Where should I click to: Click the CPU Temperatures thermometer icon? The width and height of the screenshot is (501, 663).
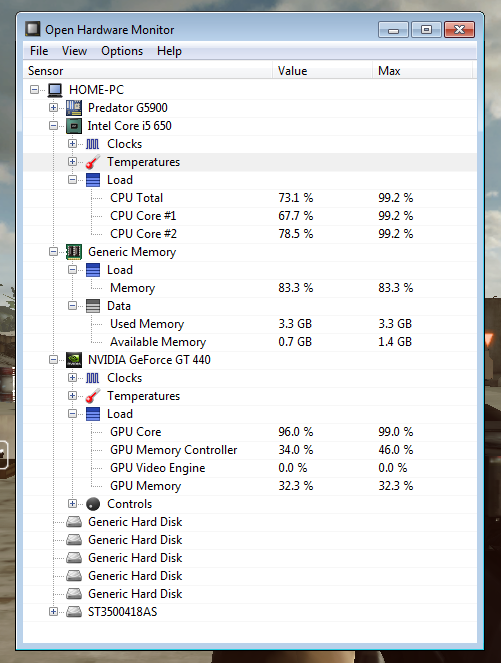click(x=93, y=162)
